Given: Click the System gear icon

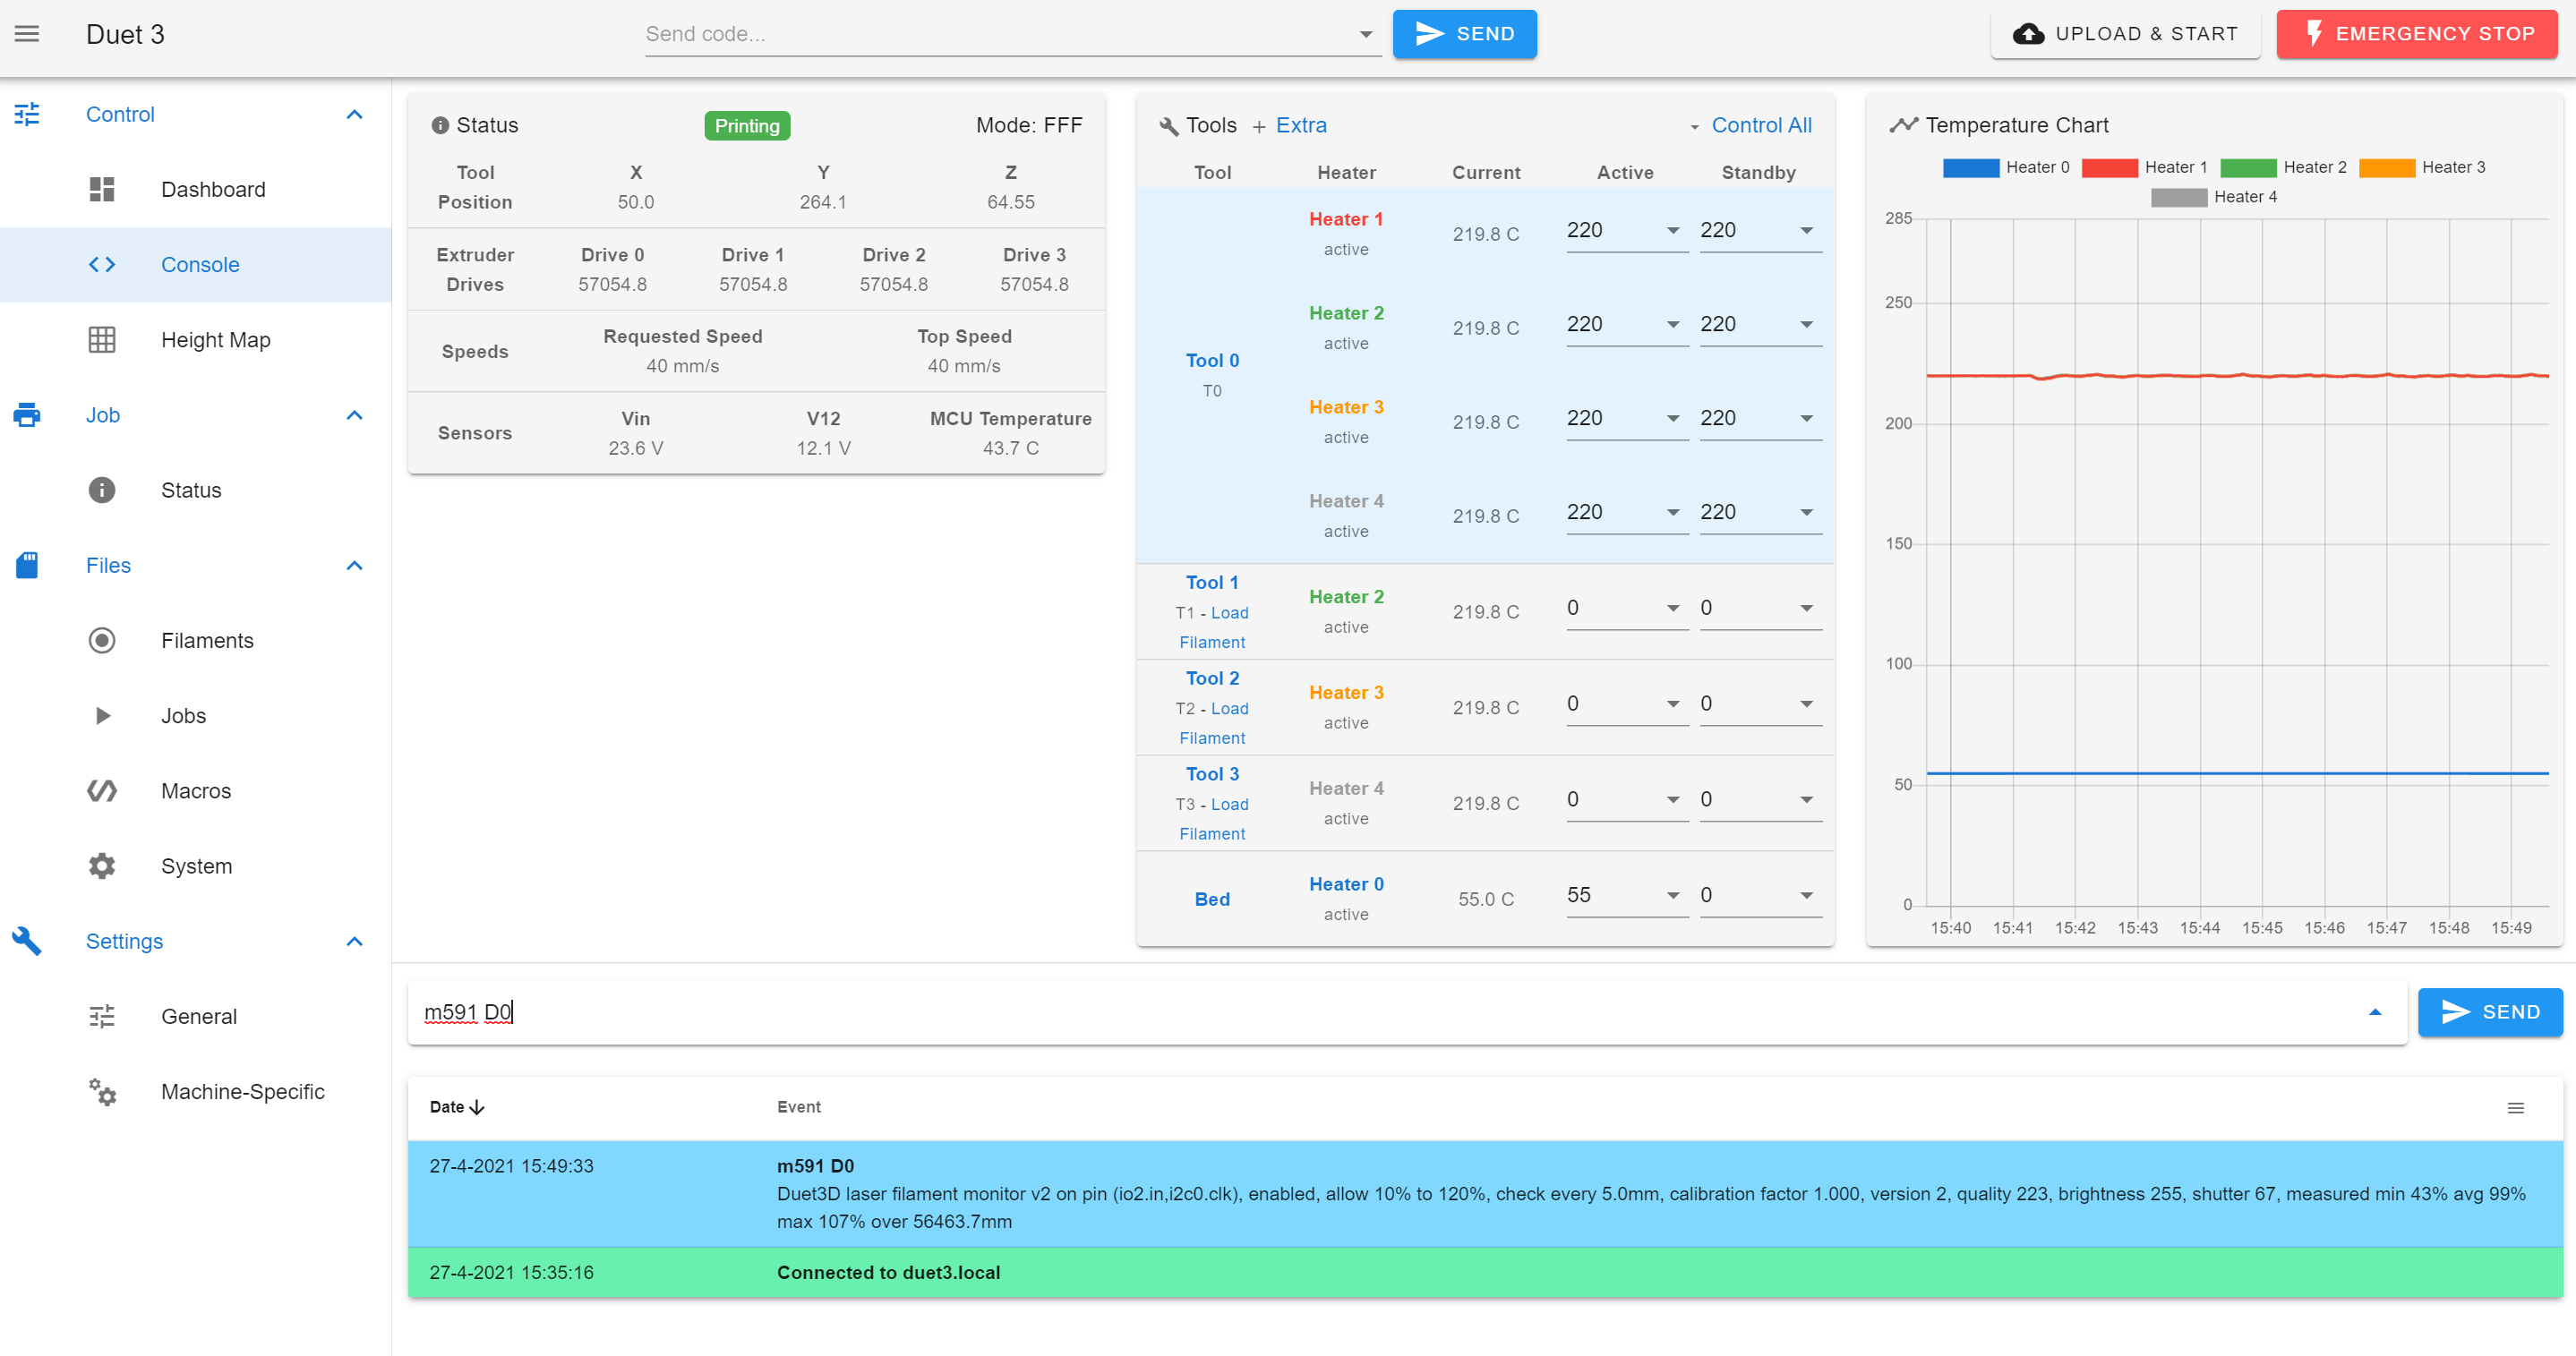Looking at the screenshot, I should pos(102,865).
